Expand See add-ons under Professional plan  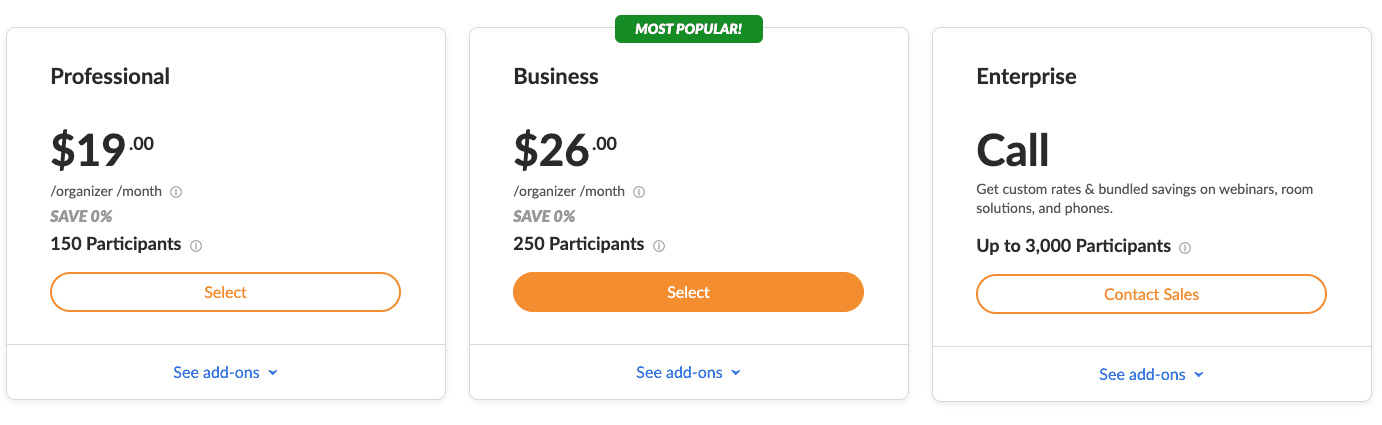[x=225, y=372]
